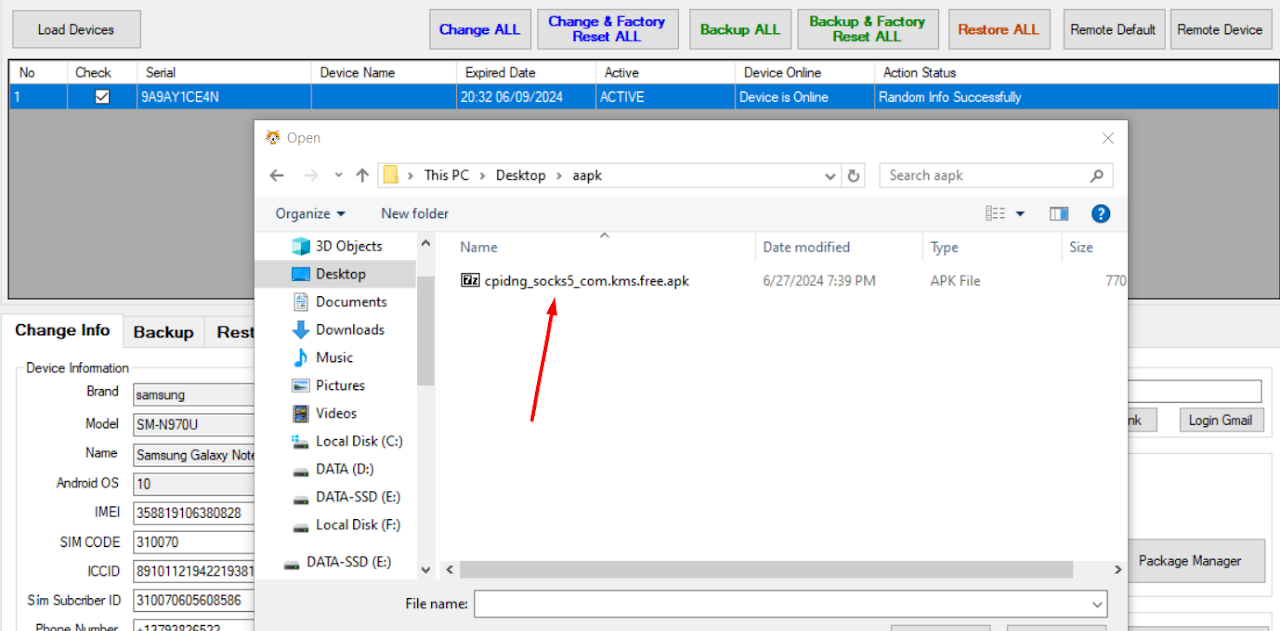Click the Back arrow in Open dialog
The height and width of the screenshot is (631, 1280).
(x=277, y=175)
